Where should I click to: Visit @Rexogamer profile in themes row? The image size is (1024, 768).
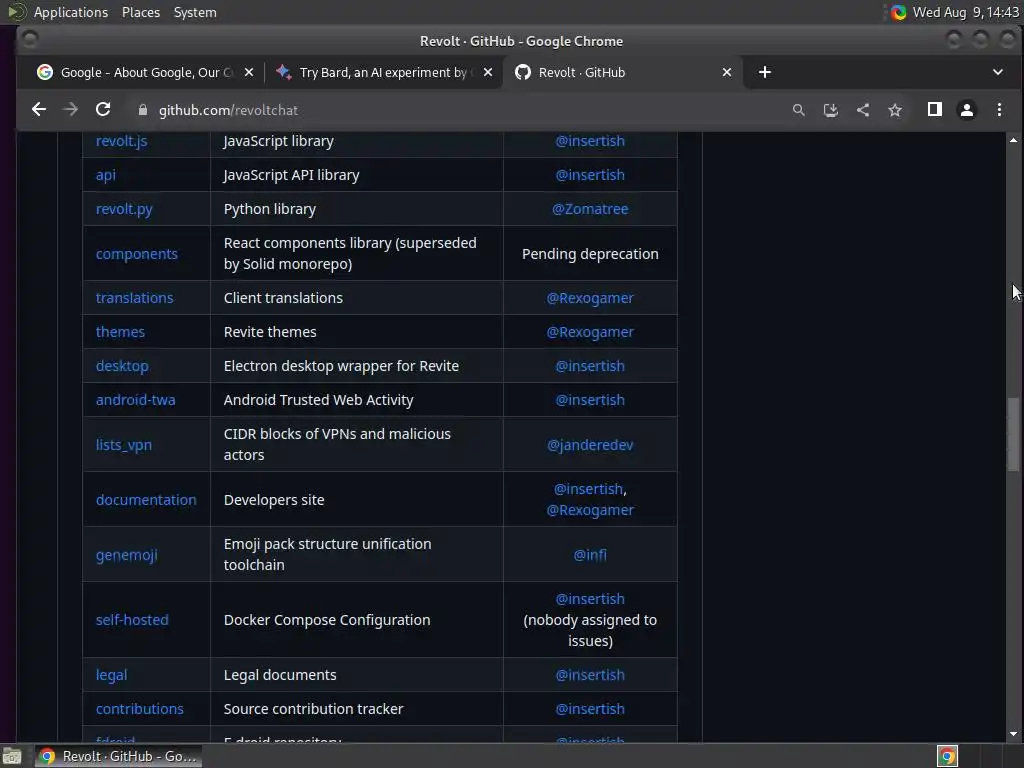590,332
